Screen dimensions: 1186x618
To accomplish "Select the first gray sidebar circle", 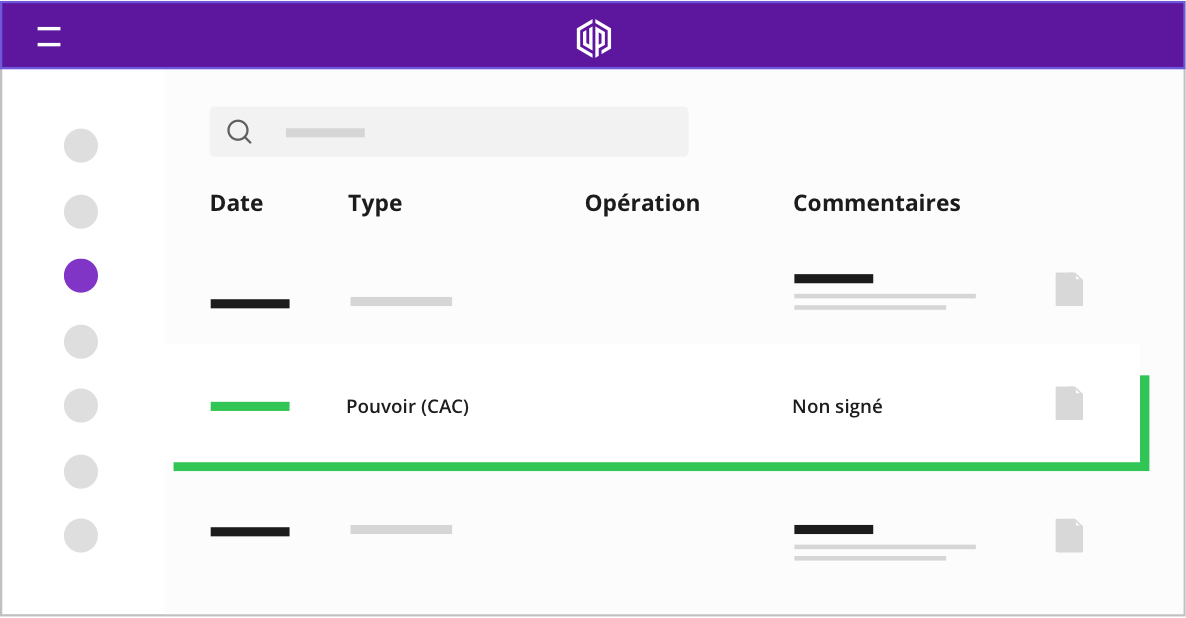I will tap(81, 145).
